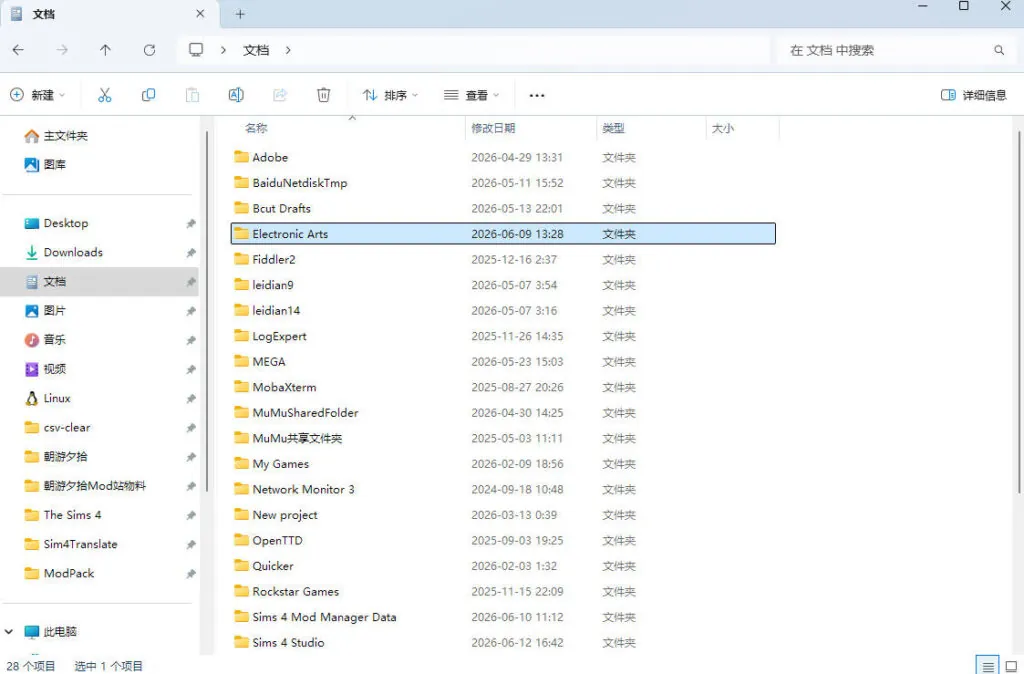
Task: Click the Copy icon in toolbar
Action: click(x=148, y=95)
